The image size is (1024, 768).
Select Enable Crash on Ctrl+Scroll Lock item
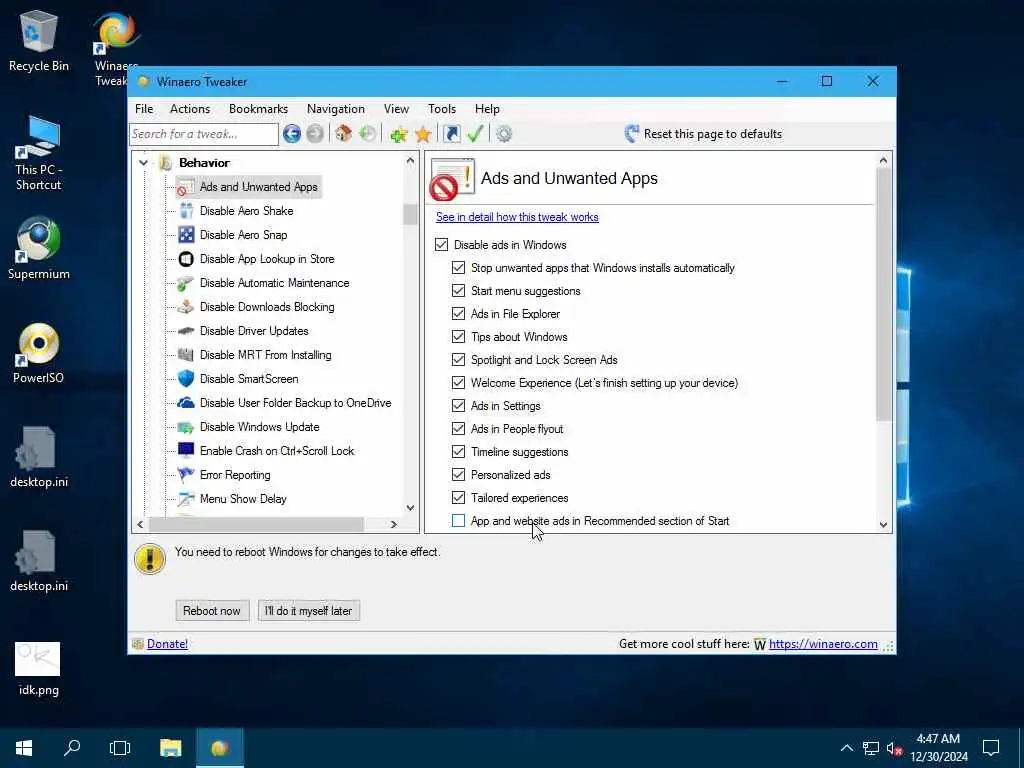277,451
